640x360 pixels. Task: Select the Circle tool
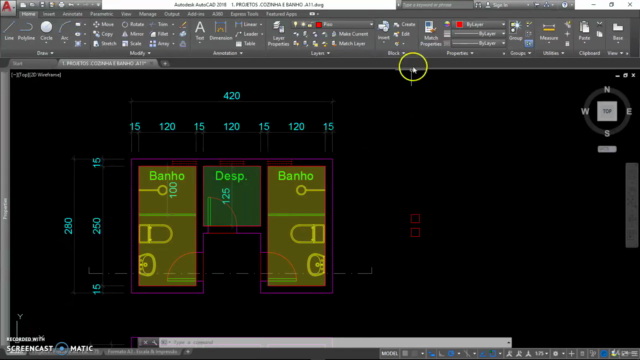pos(46,31)
